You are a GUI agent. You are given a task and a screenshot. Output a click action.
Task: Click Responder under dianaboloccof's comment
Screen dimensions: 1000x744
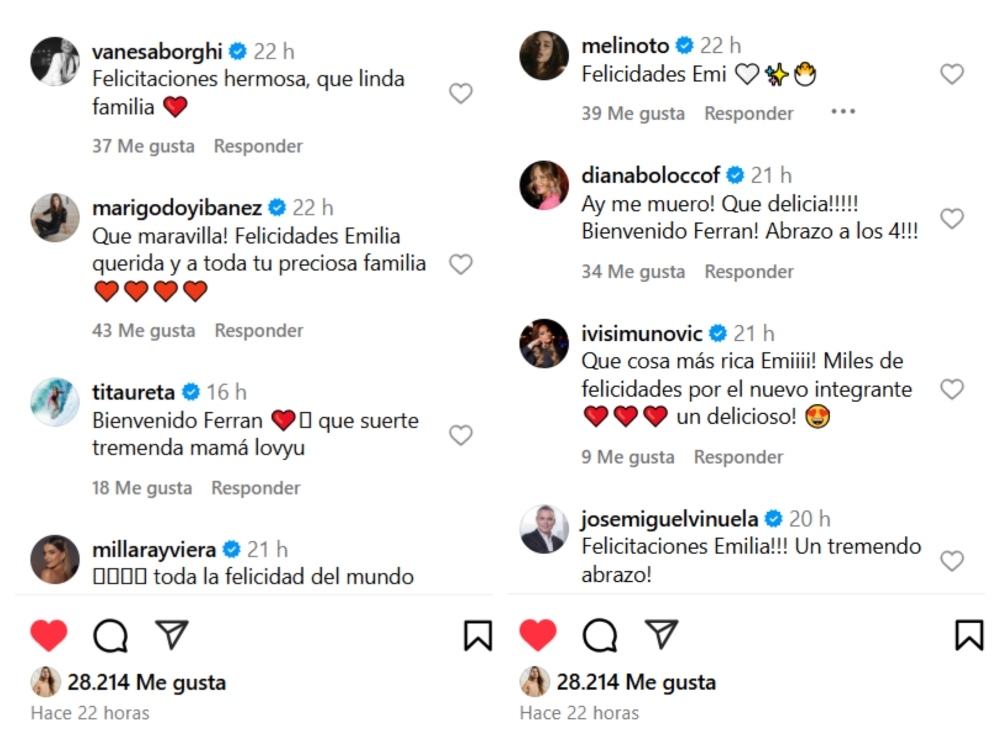(x=748, y=271)
